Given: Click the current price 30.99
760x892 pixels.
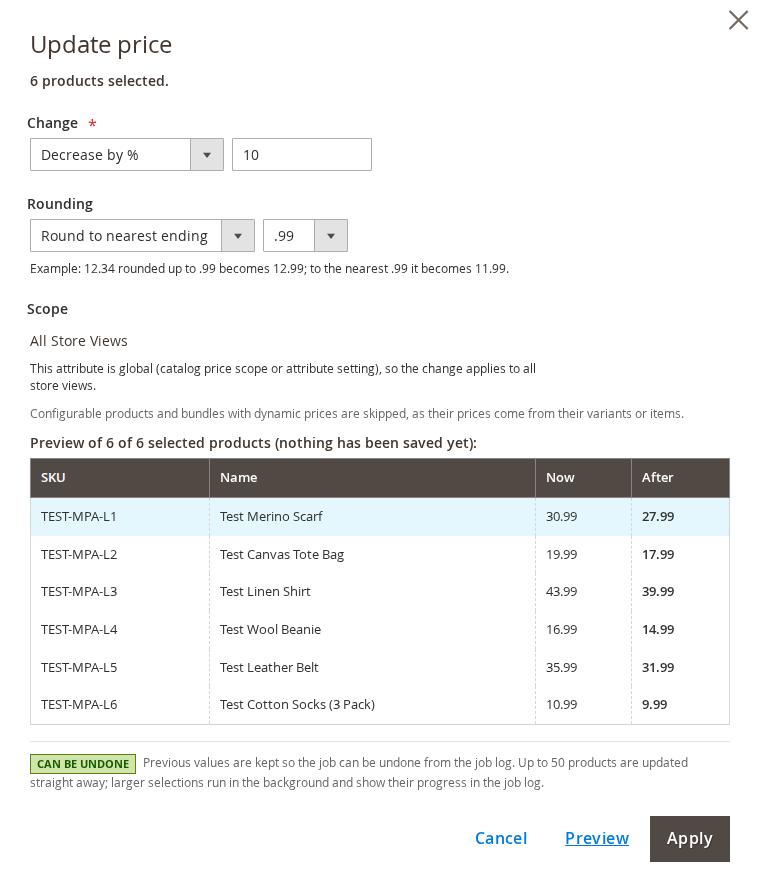Looking at the screenshot, I should click(561, 517).
